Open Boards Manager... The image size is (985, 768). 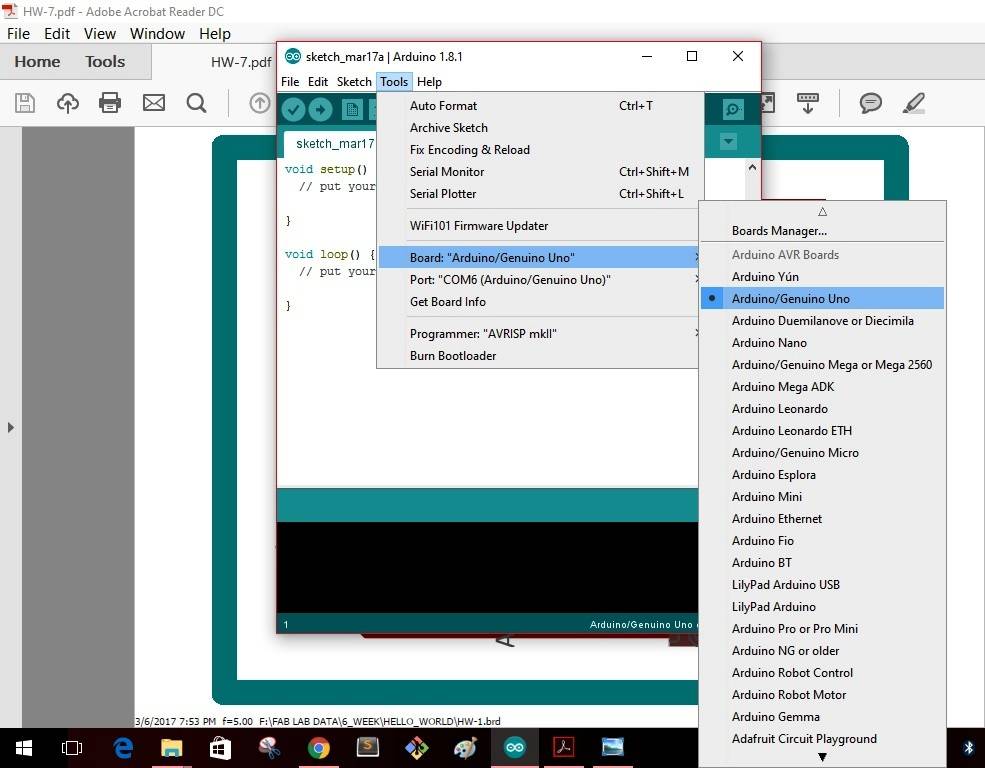point(822,230)
